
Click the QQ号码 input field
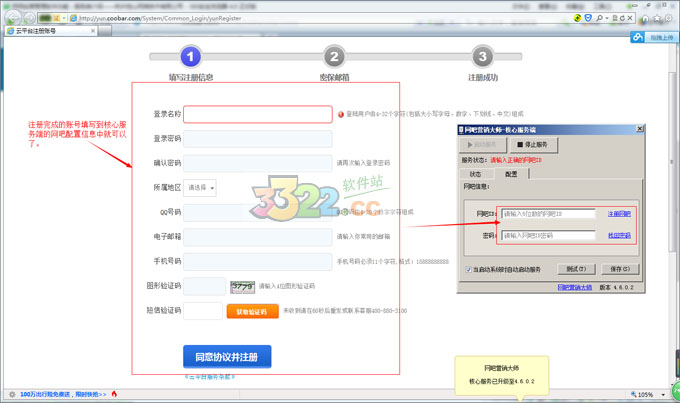pos(258,213)
